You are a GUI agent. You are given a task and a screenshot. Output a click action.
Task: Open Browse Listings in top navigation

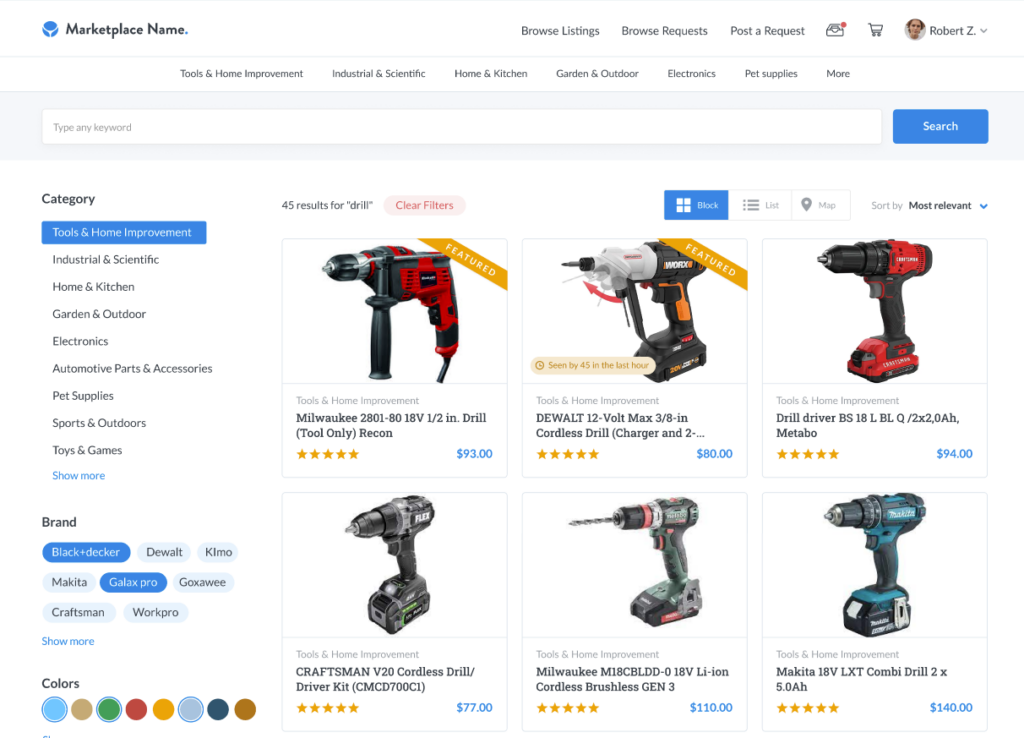coord(560,31)
